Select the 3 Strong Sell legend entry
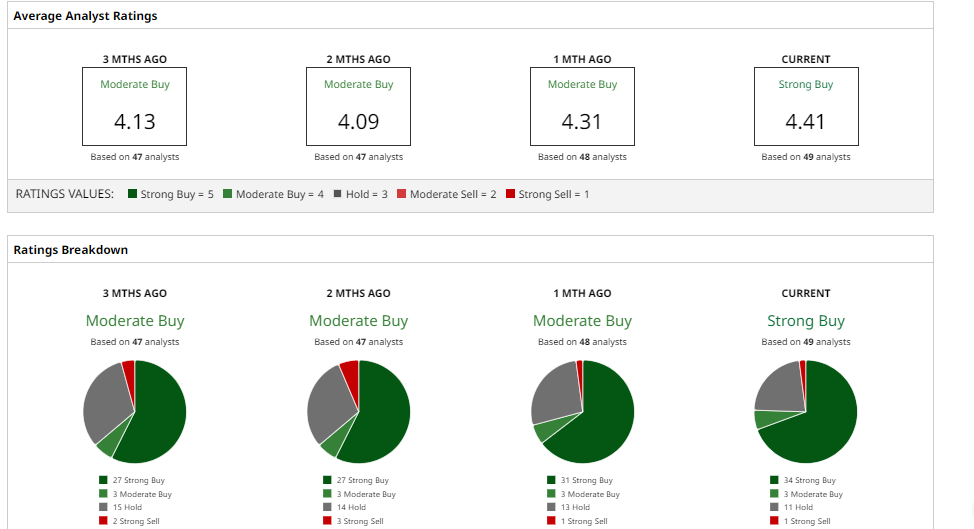This screenshot has width=974, height=529. pyautogui.click(x=359, y=521)
